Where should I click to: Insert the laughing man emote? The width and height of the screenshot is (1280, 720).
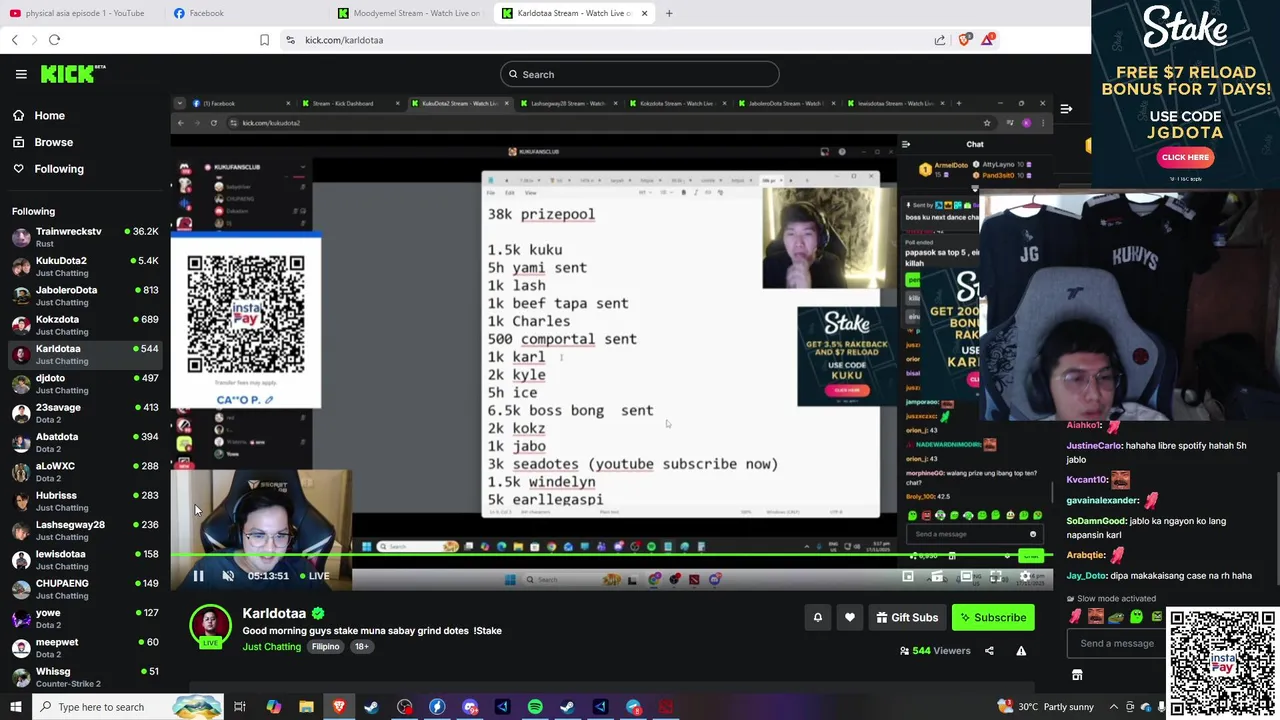pos(1095,616)
